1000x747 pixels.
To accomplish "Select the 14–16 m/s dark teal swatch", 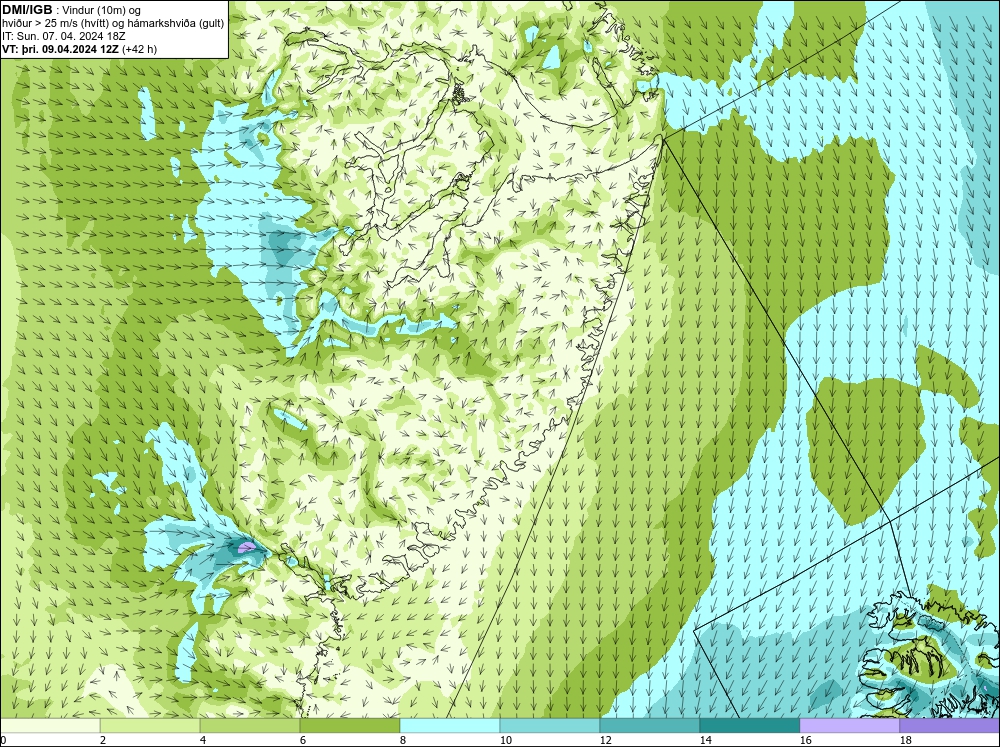I will [x=749, y=726].
